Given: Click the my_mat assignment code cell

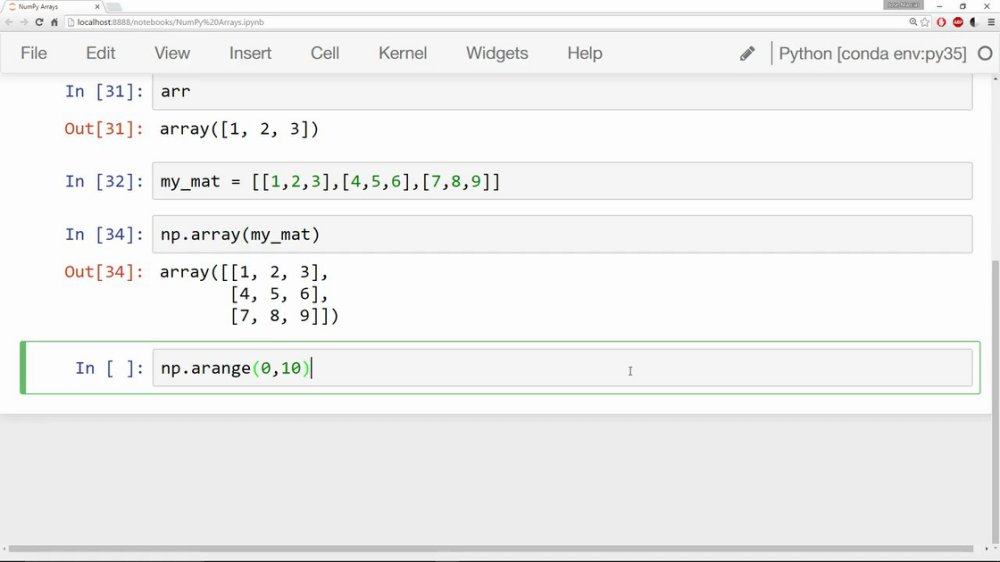Looking at the screenshot, I should (562, 181).
